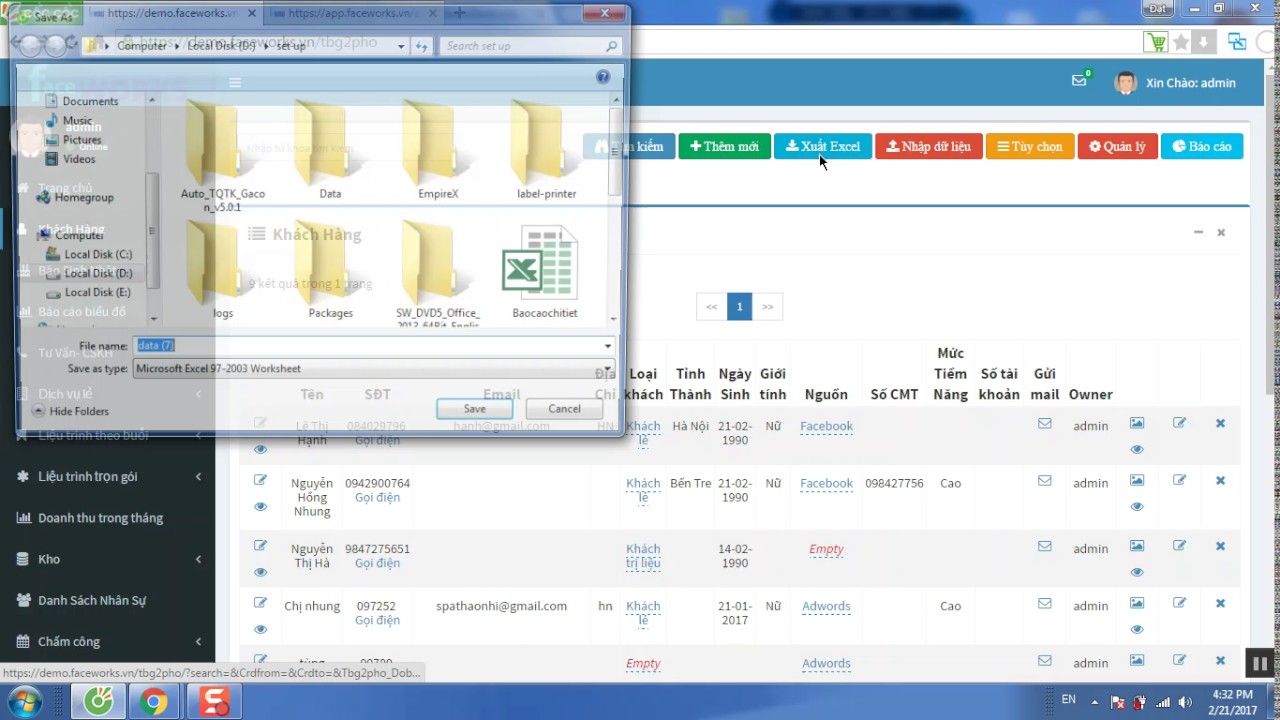Screen dimensions: 1280x720
Task: Open image gallery for Nguyễn Hồng Nhung row
Action: point(1137,481)
